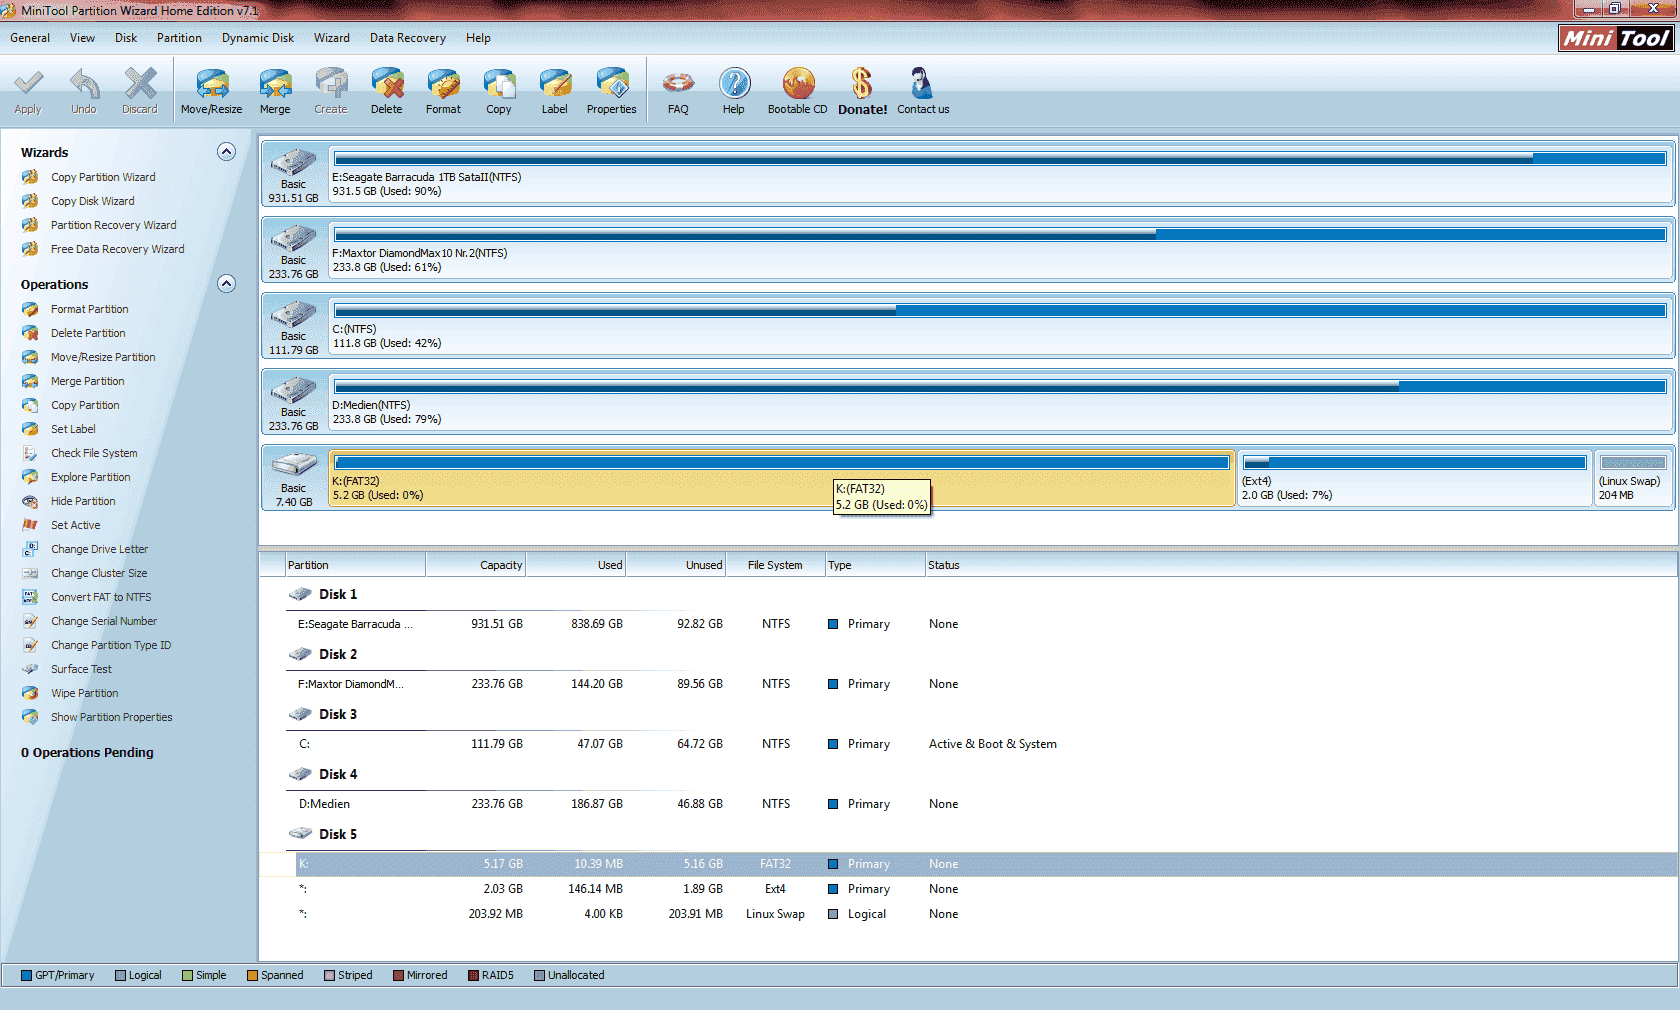Image resolution: width=1680 pixels, height=1010 pixels.
Task: Sort by File System column header
Action: coord(775,565)
